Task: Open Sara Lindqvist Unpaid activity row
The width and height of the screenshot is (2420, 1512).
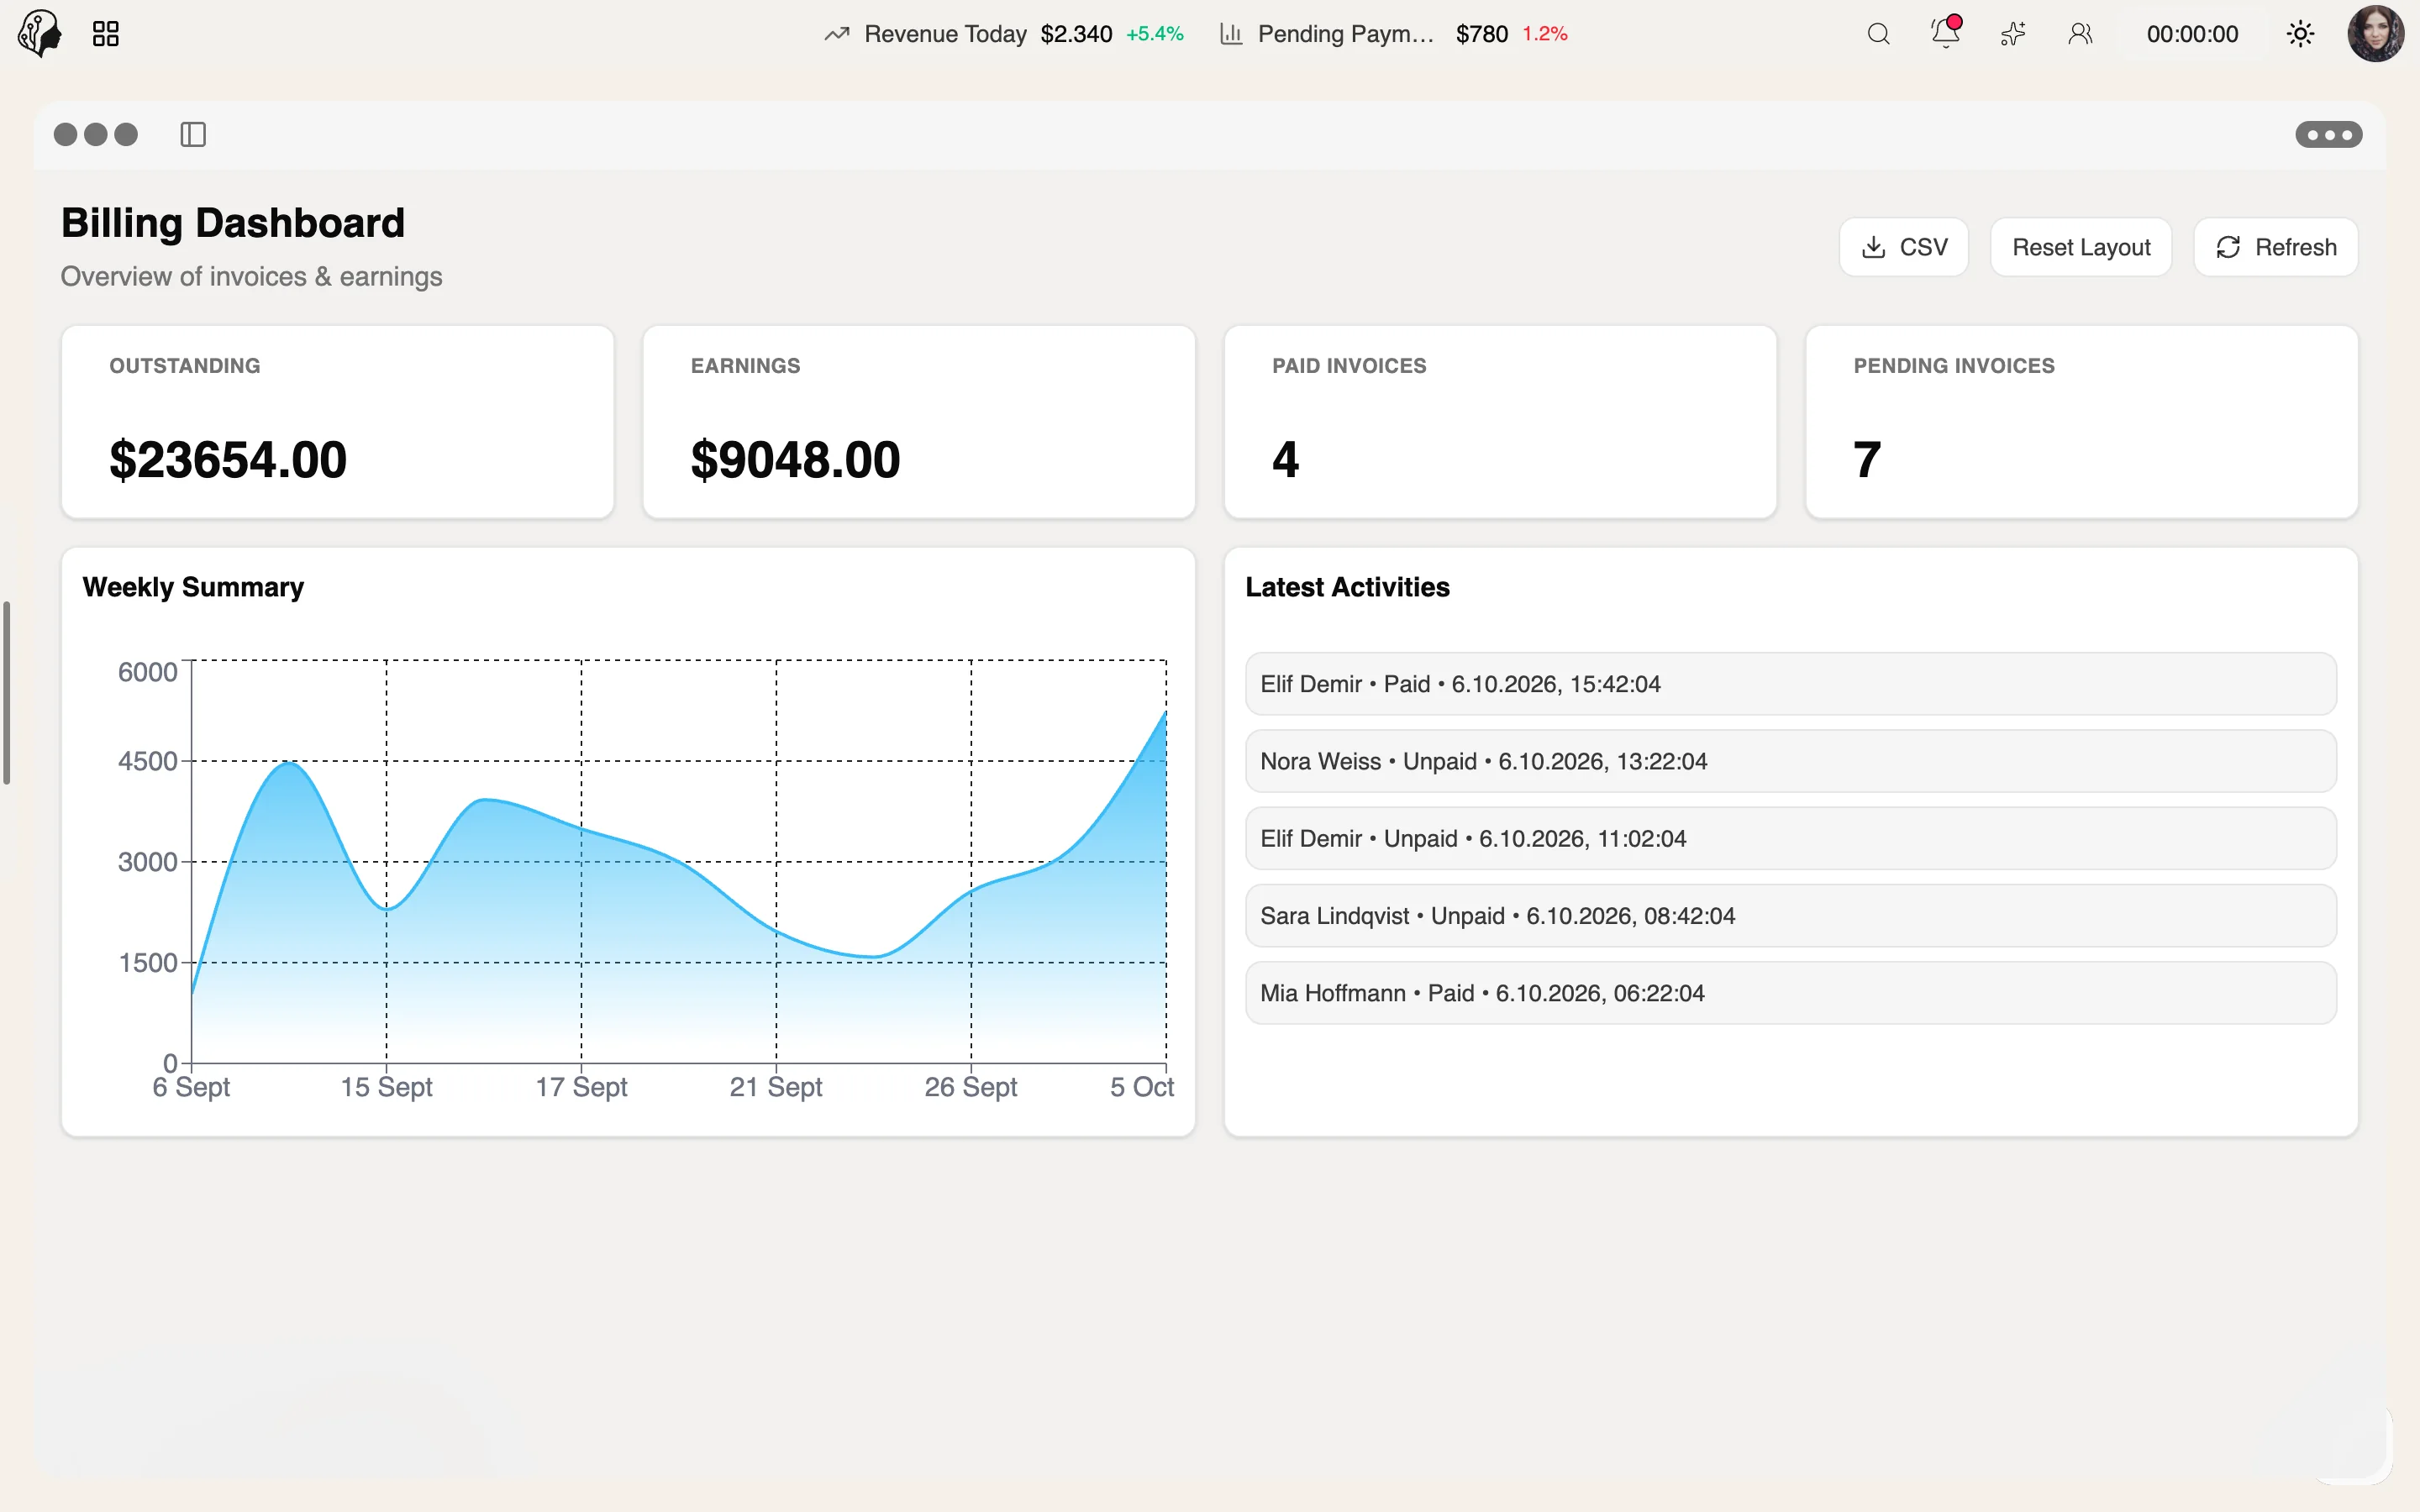Action: coord(1791,916)
